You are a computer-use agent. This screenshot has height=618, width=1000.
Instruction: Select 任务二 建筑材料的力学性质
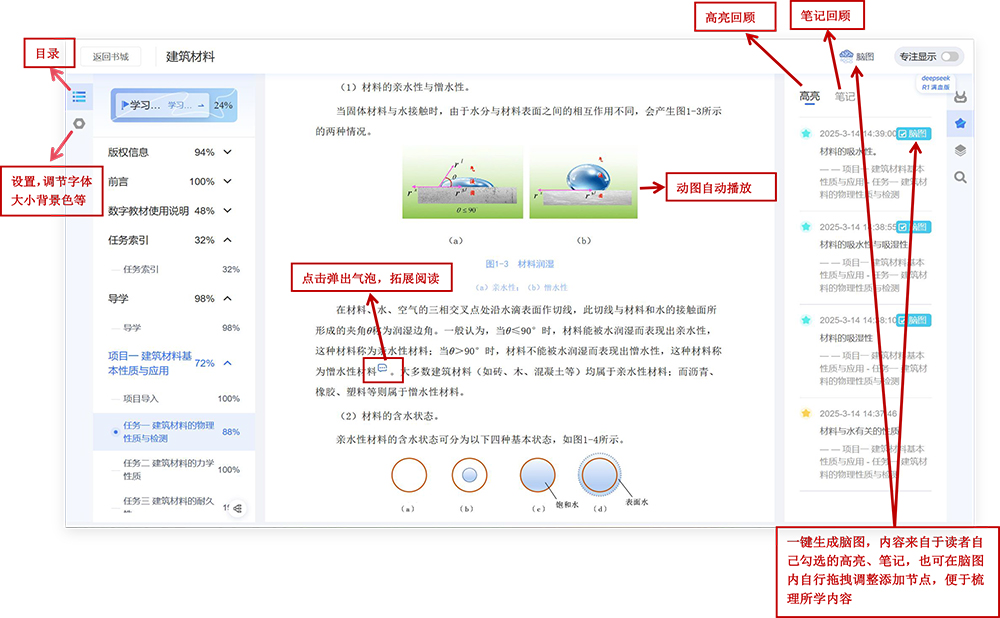pyautogui.click(x=174, y=469)
